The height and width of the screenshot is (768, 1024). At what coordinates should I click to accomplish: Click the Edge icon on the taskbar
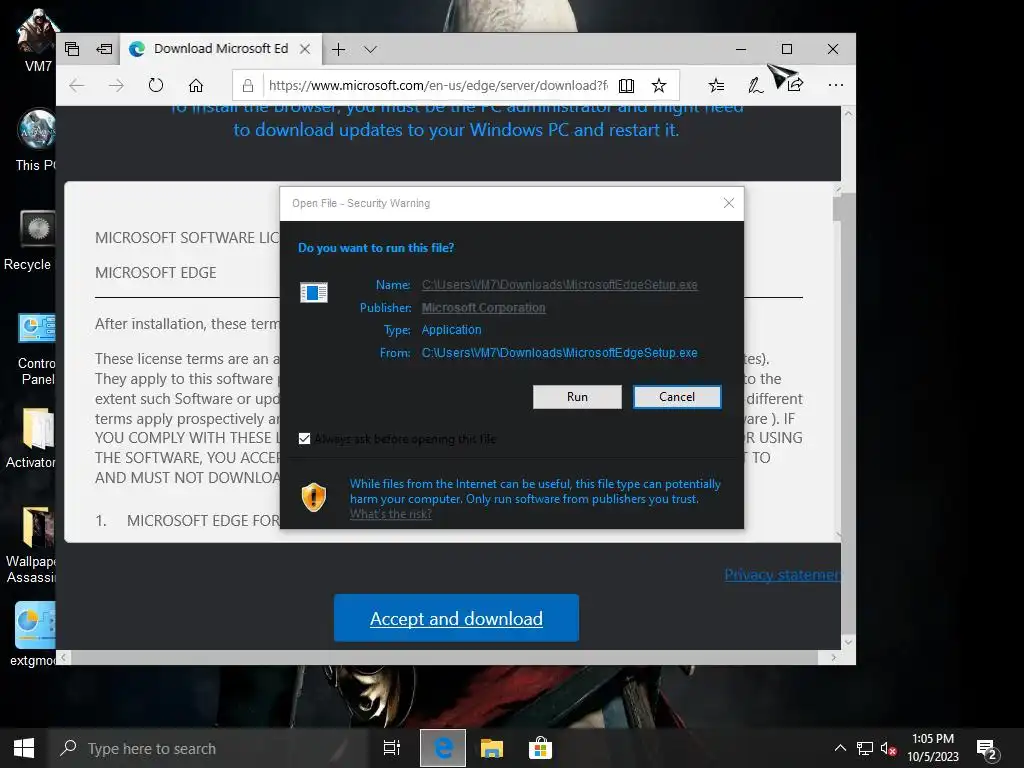tap(443, 748)
